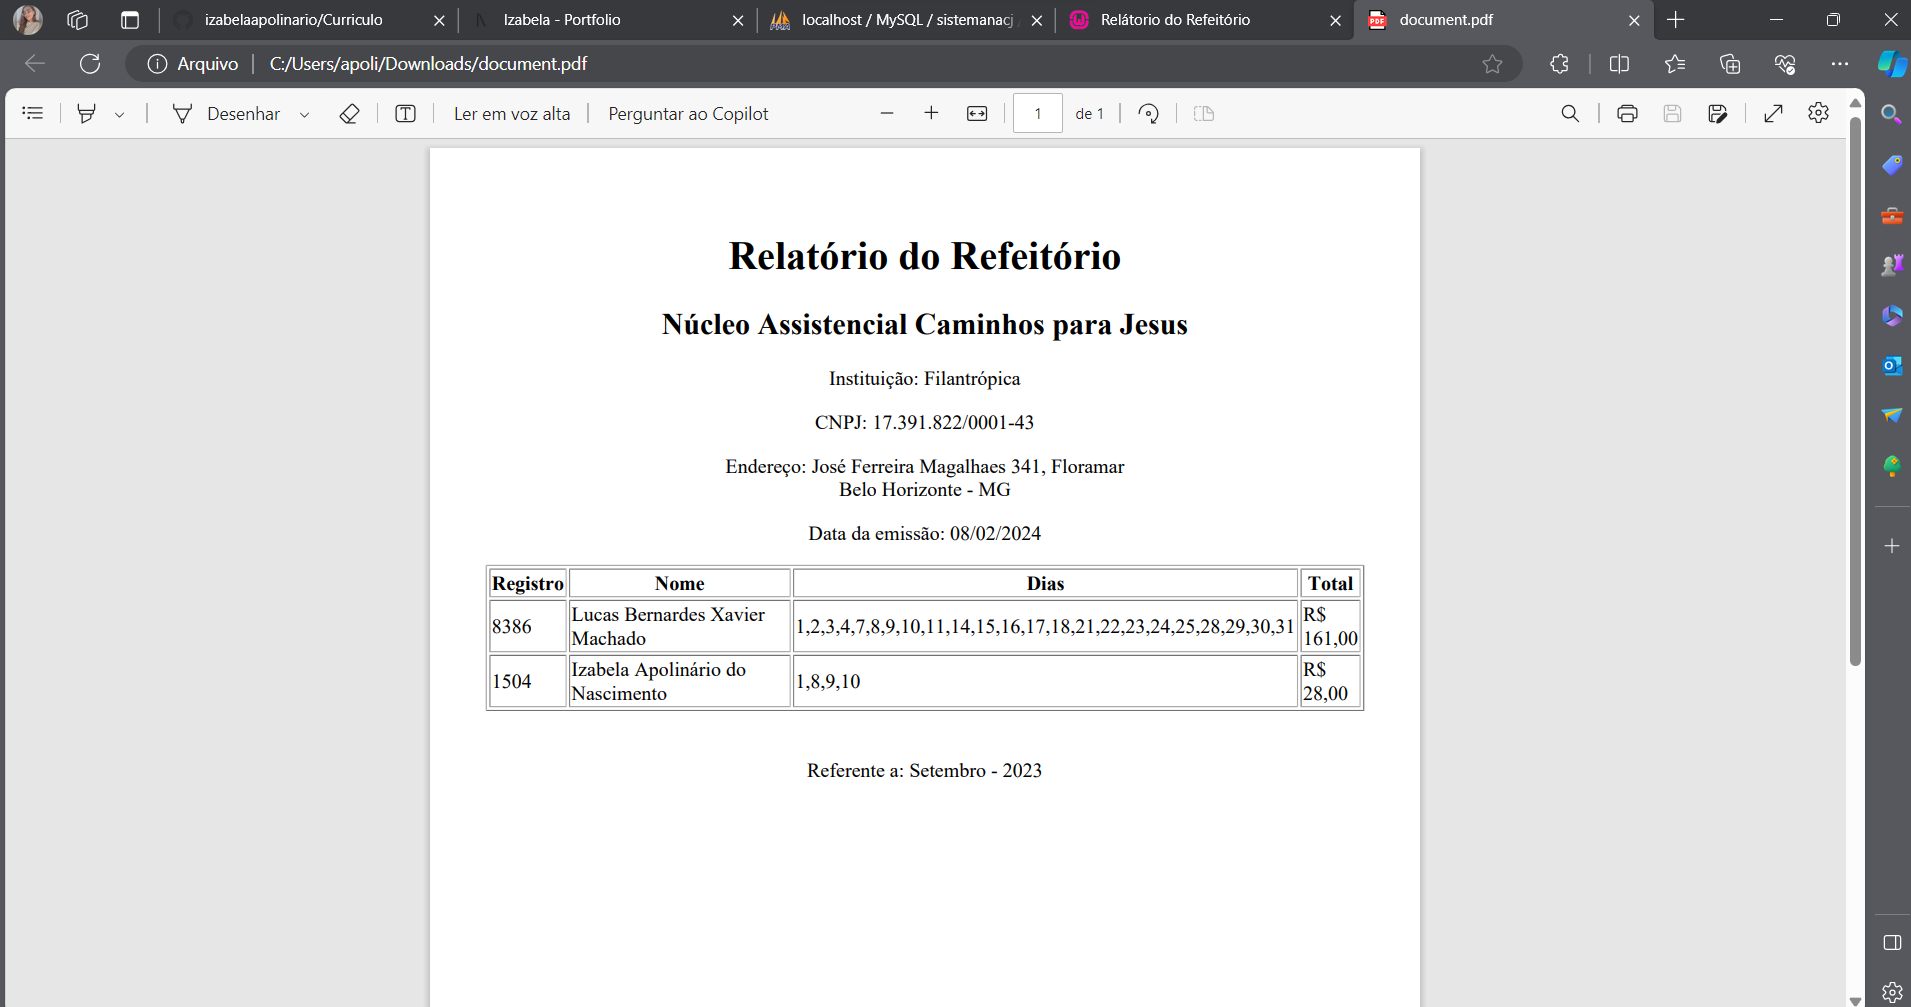Search within the PDF document
The height and width of the screenshot is (1007, 1911).
(x=1570, y=113)
